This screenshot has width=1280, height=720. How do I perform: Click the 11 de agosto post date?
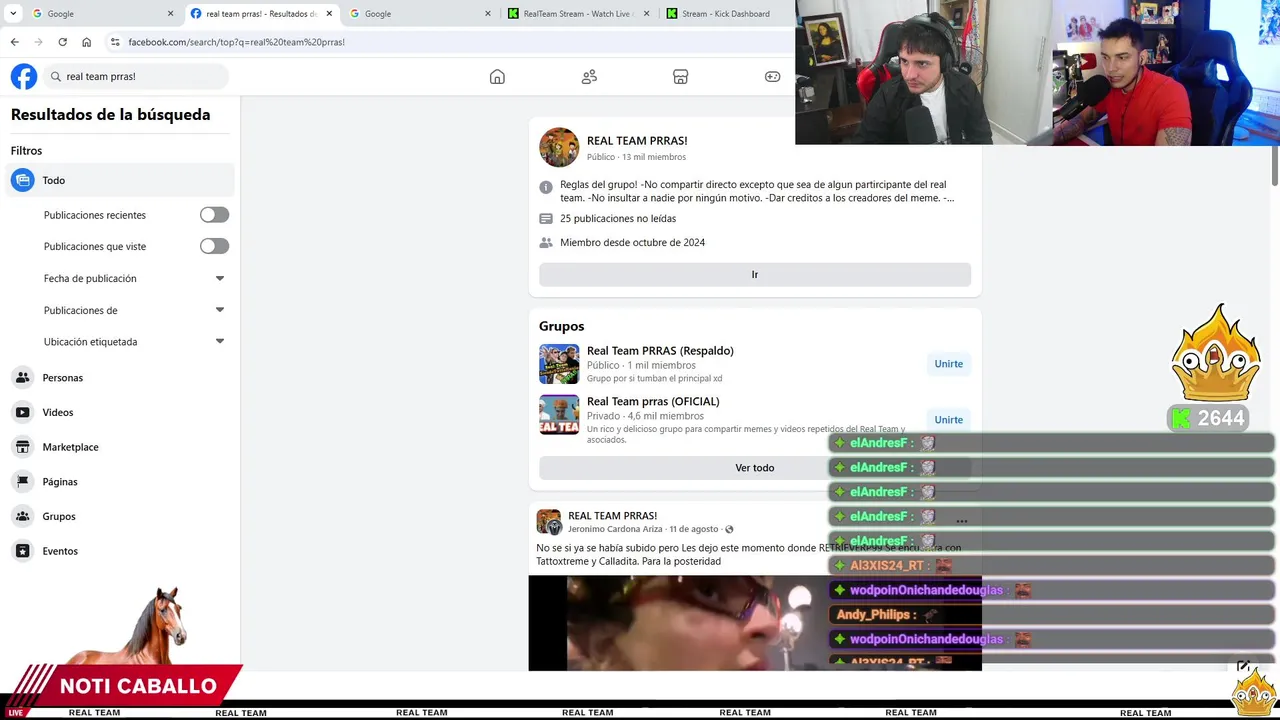694,529
